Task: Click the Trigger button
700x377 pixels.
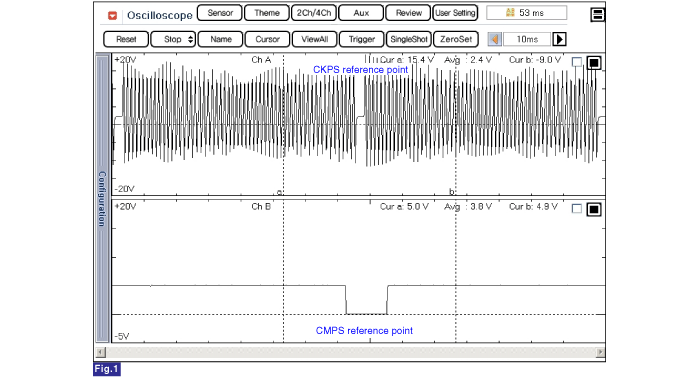Action: pos(362,39)
